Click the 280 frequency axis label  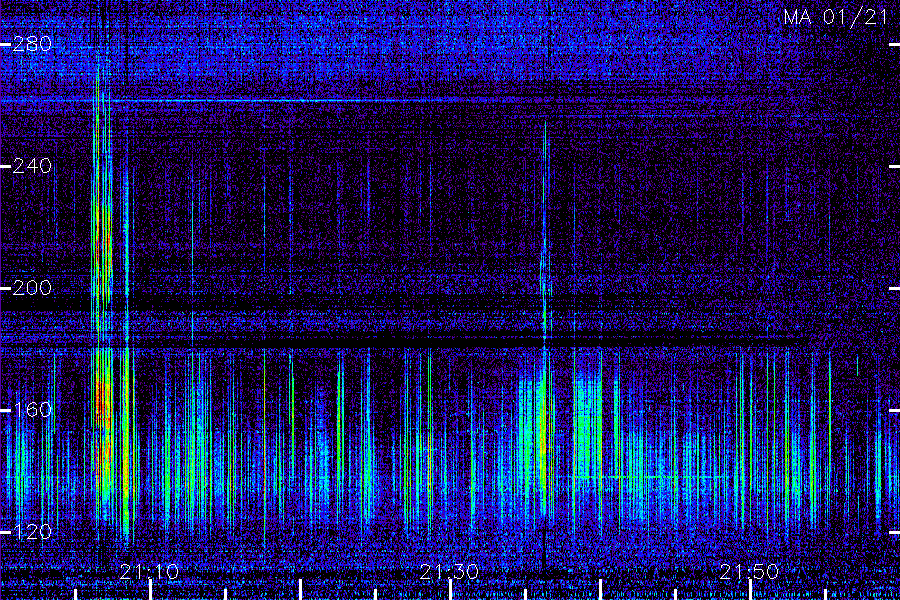pos(32,44)
